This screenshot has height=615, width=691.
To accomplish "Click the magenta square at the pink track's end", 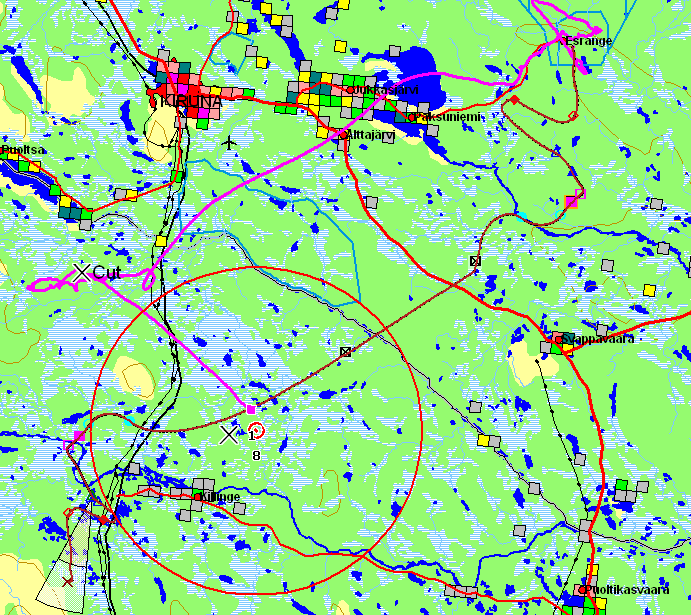I will tap(250, 409).
